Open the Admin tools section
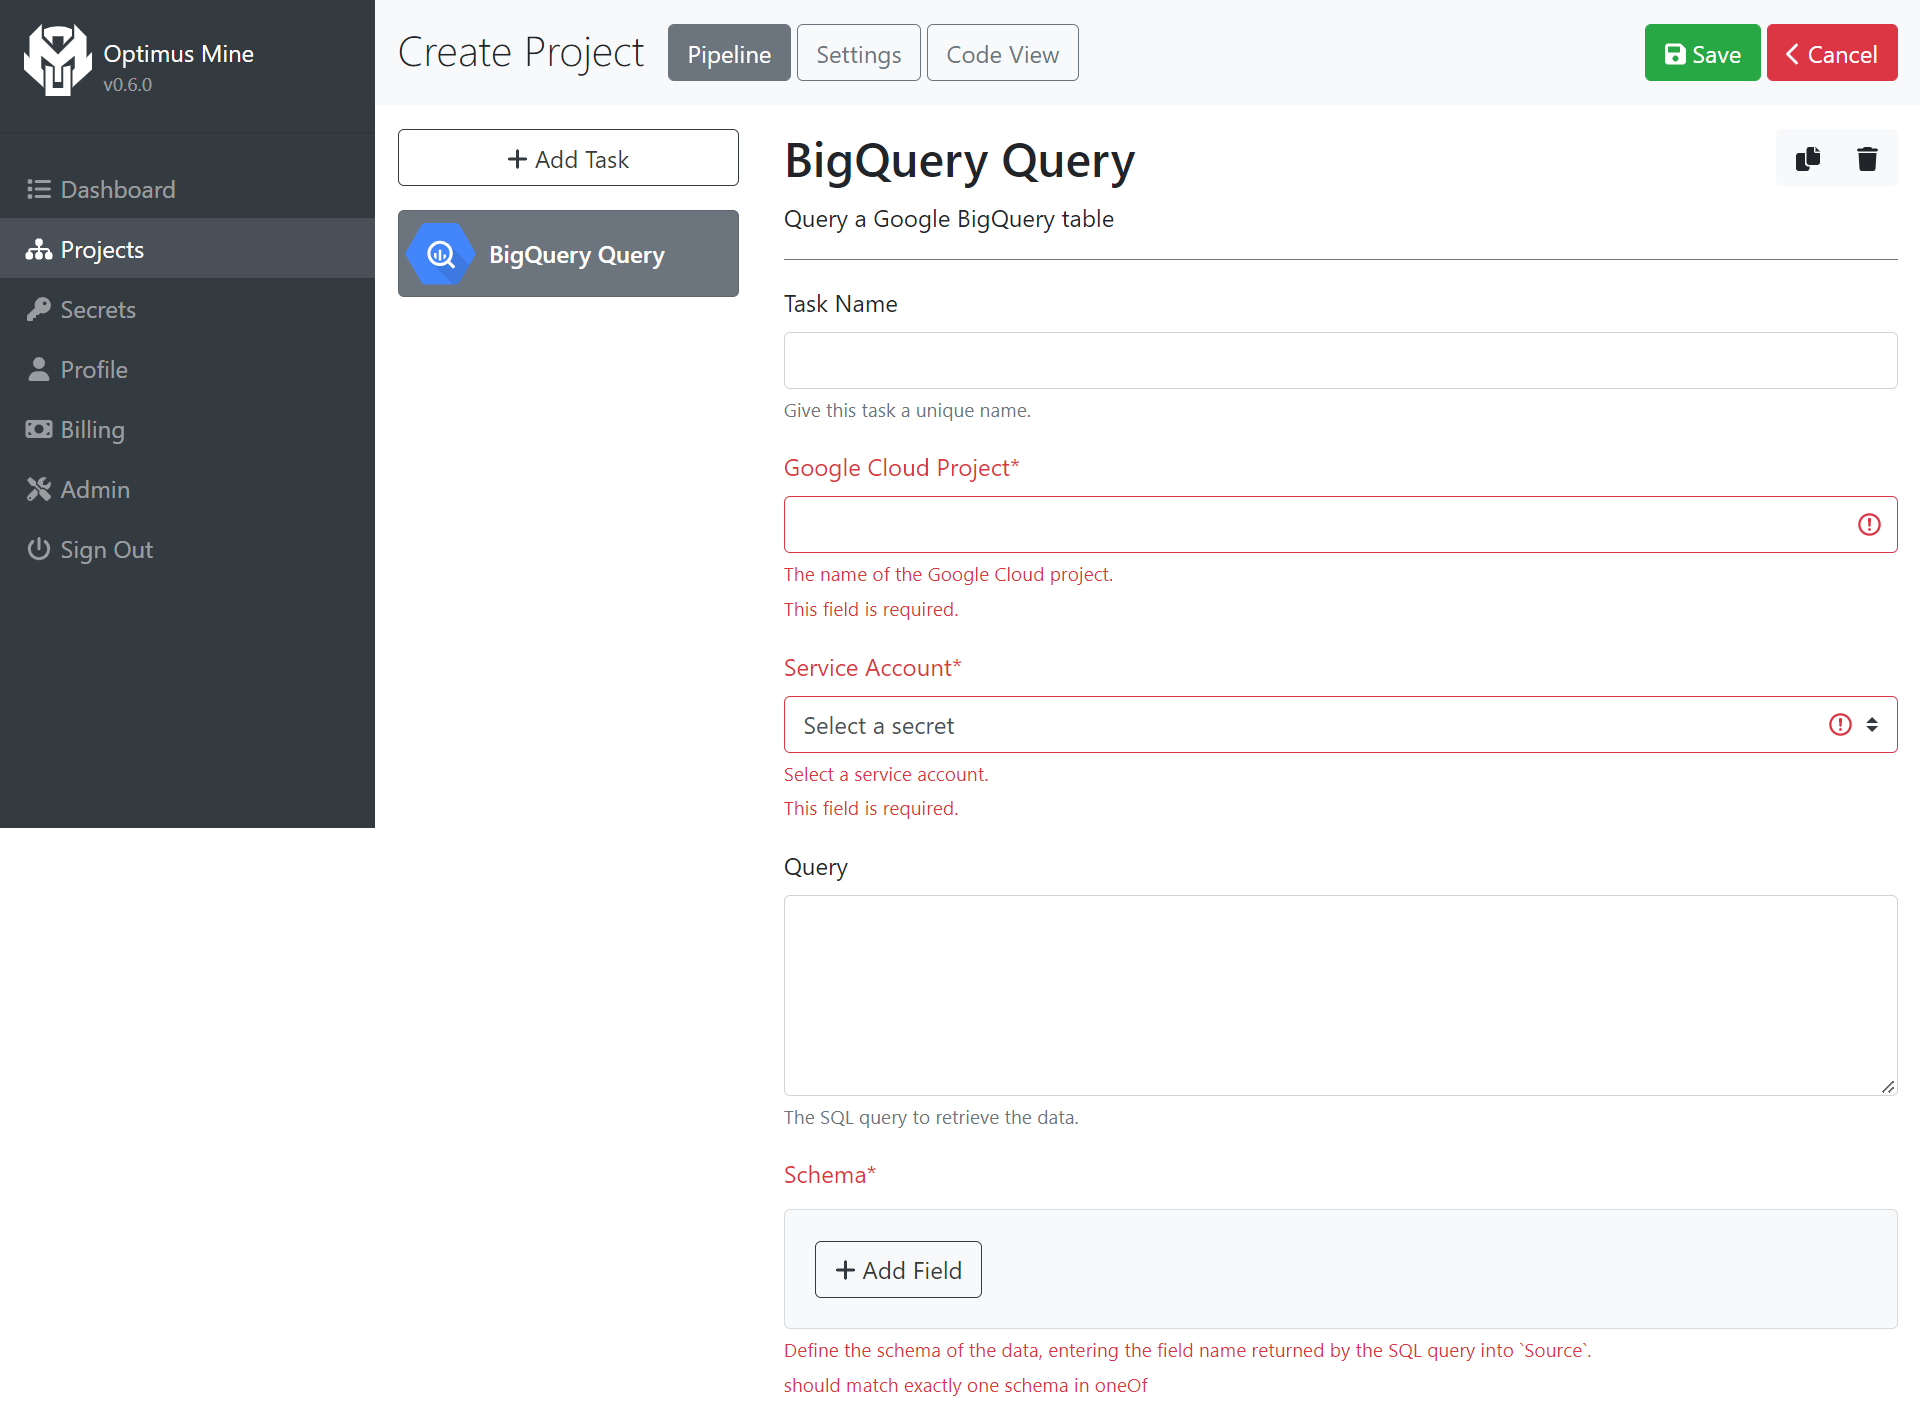Image resolution: width=1920 pixels, height=1423 pixels. pyautogui.click(x=94, y=489)
